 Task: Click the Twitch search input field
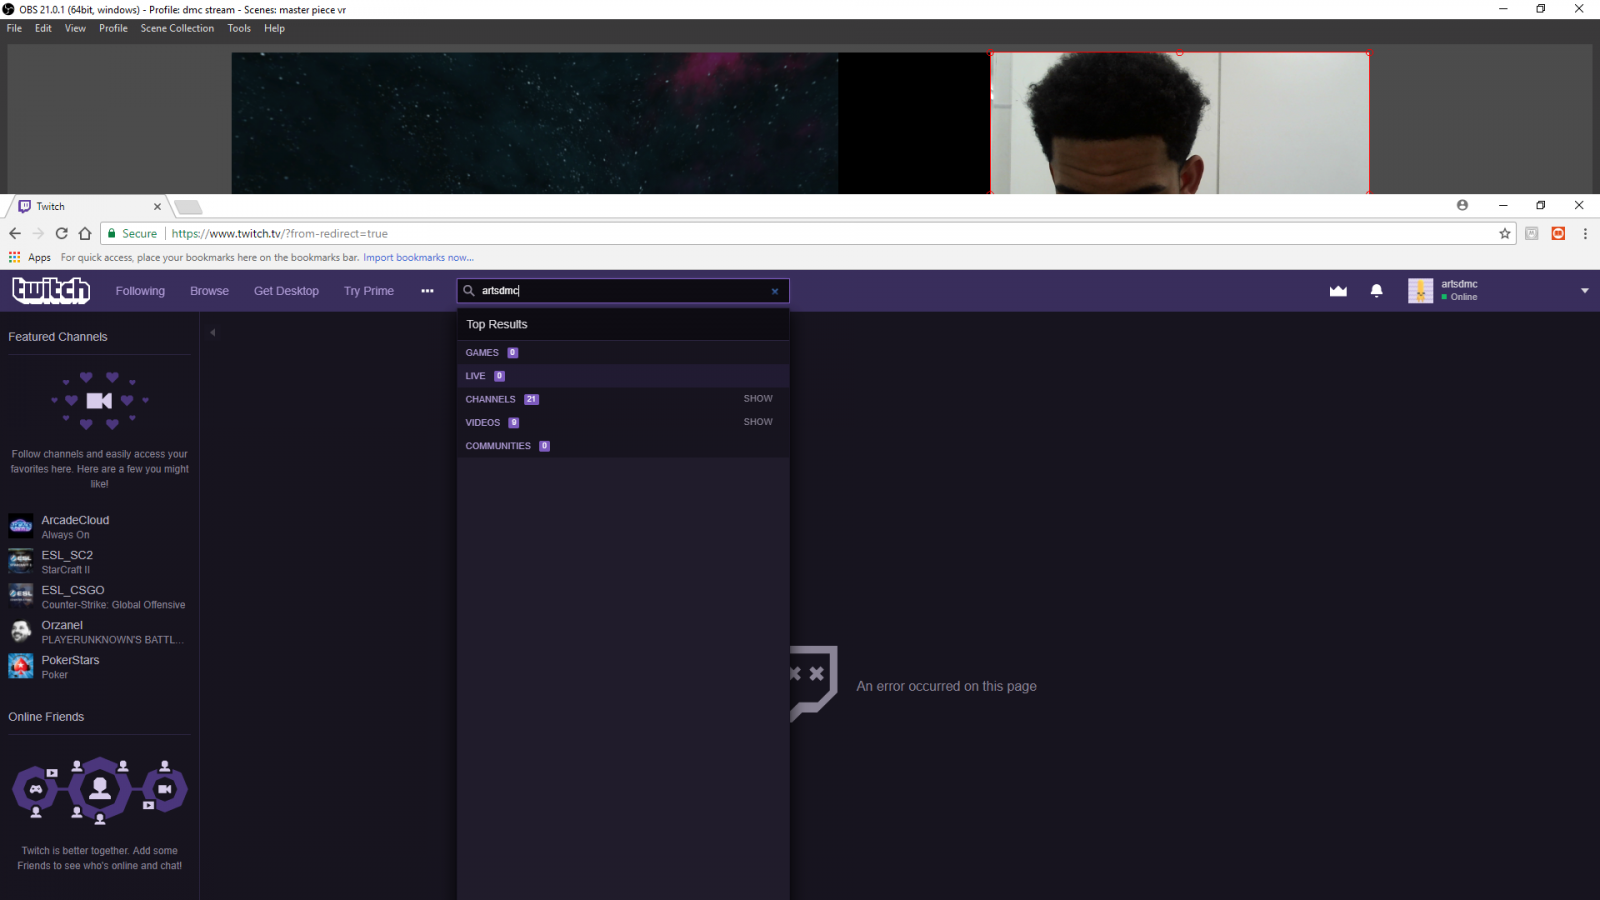coord(622,291)
